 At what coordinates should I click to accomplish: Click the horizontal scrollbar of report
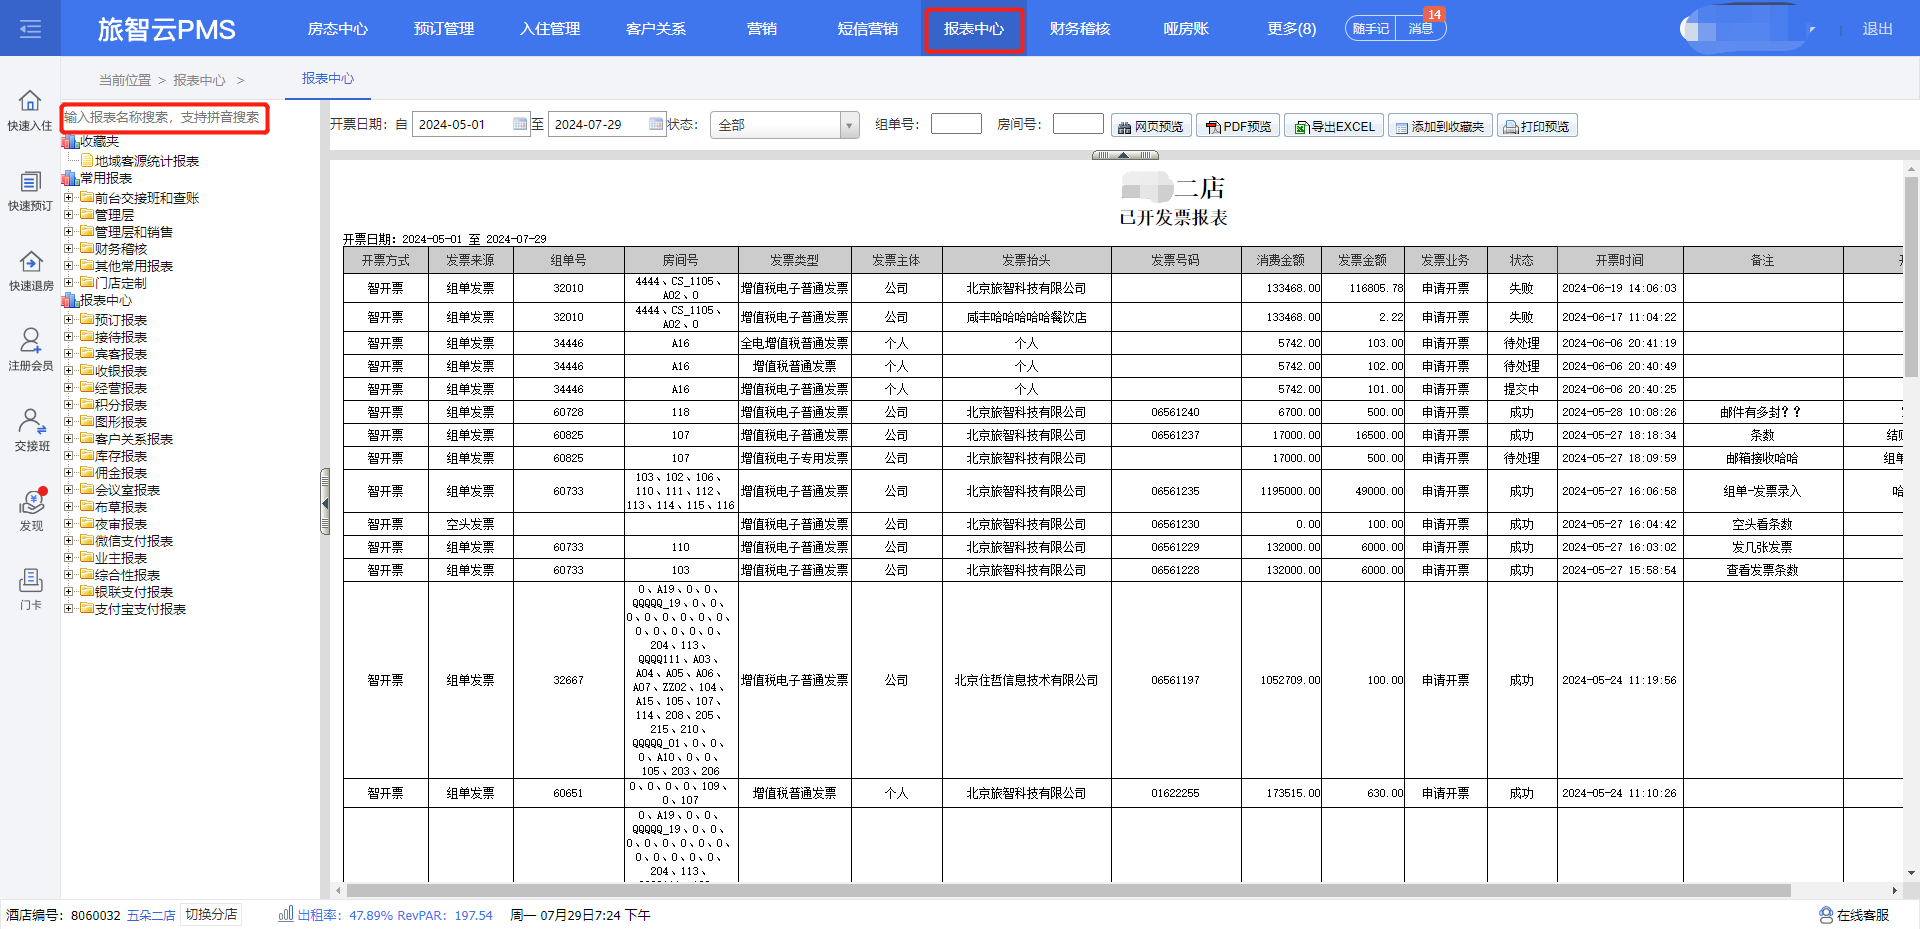pyautogui.click(x=1068, y=890)
